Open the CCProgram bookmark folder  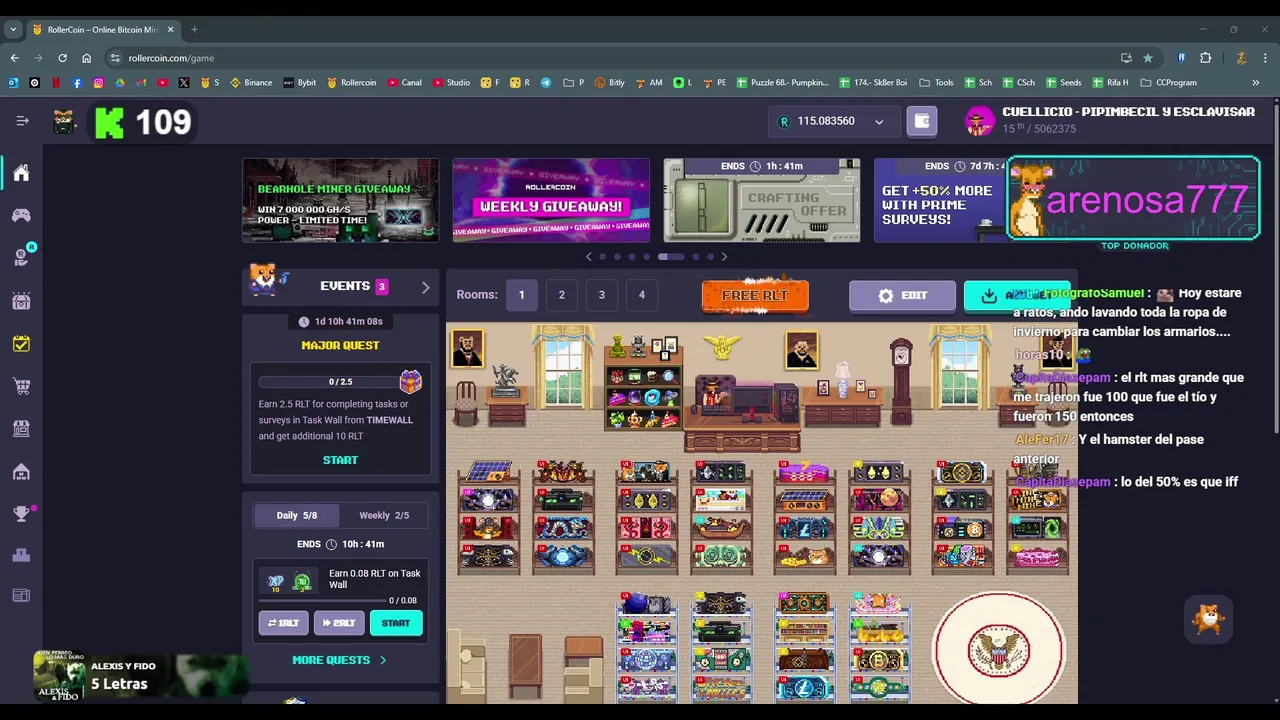tap(1169, 83)
